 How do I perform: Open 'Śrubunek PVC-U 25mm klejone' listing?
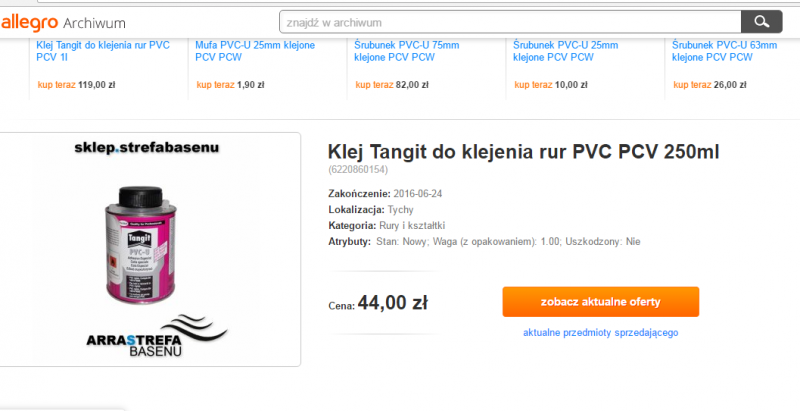pos(565,51)
